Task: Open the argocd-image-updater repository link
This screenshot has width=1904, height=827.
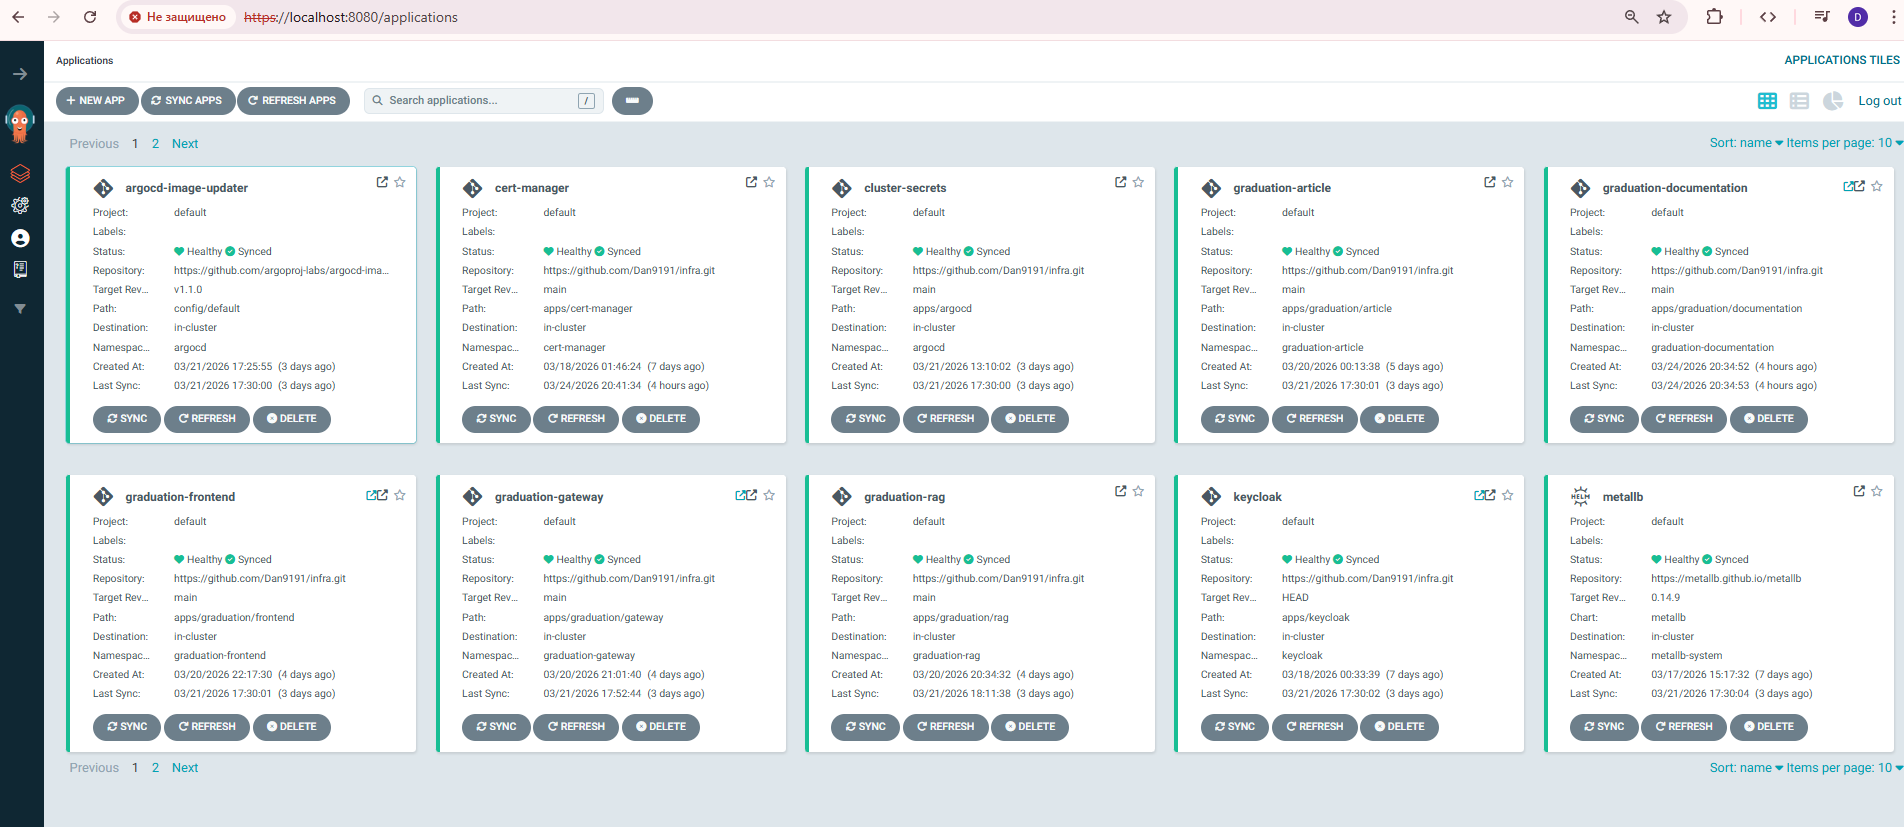Action: (x=281, y=271)
